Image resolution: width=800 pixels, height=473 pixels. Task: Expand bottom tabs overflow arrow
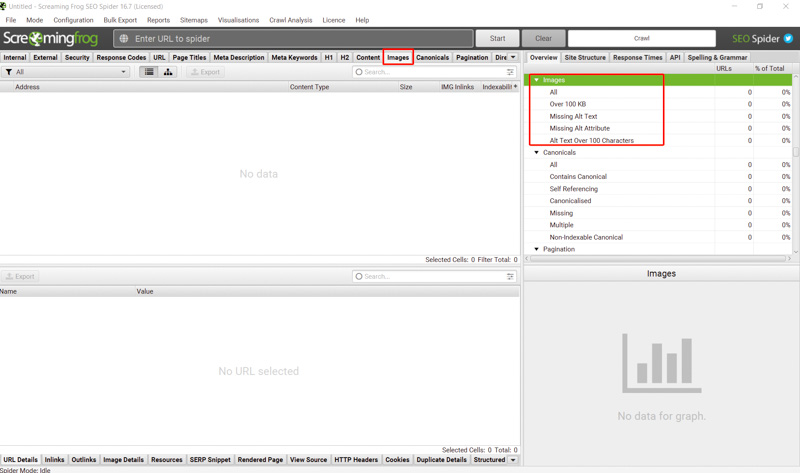[513, 460]
